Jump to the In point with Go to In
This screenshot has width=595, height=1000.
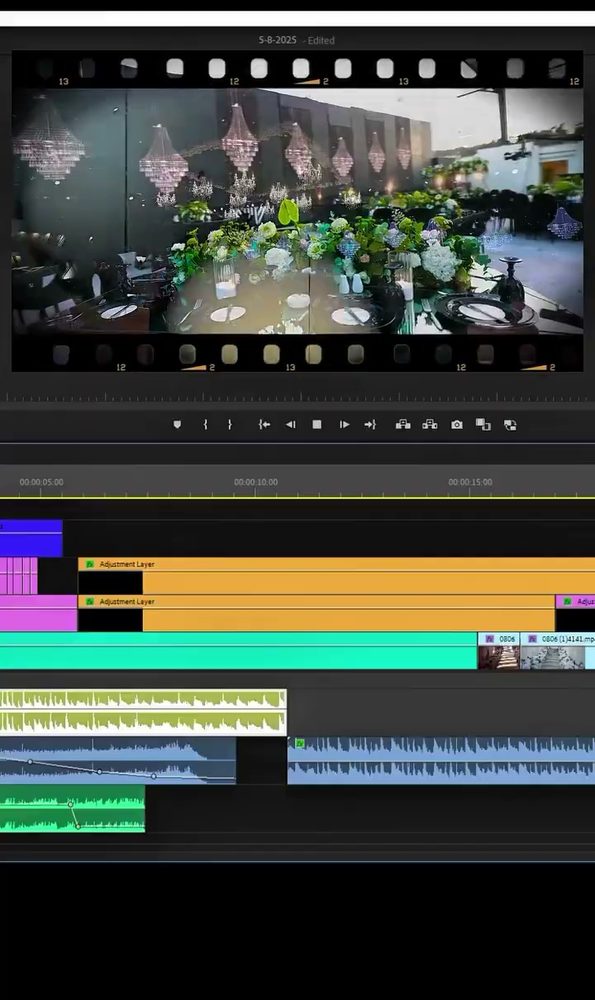(264, 424)
